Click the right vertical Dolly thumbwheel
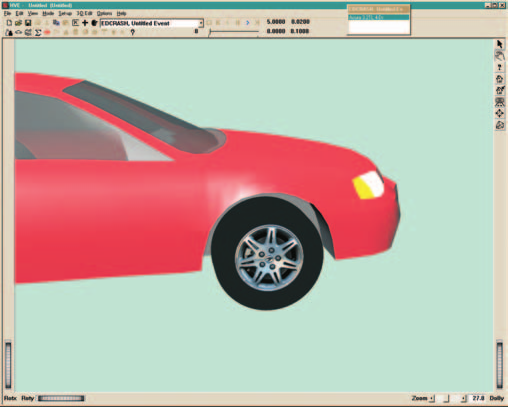 [x=499, y=364]
